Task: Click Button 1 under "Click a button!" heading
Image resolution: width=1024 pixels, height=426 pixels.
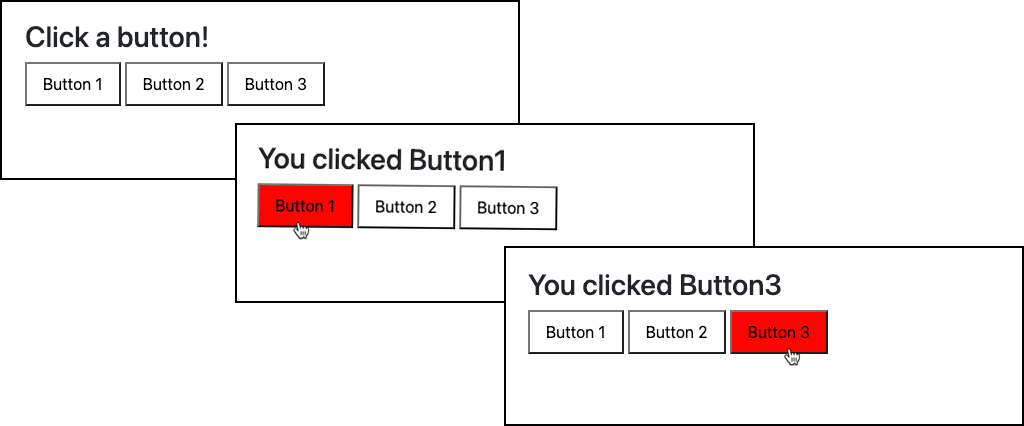Action: pyautogui.click(x=73, y=84)
